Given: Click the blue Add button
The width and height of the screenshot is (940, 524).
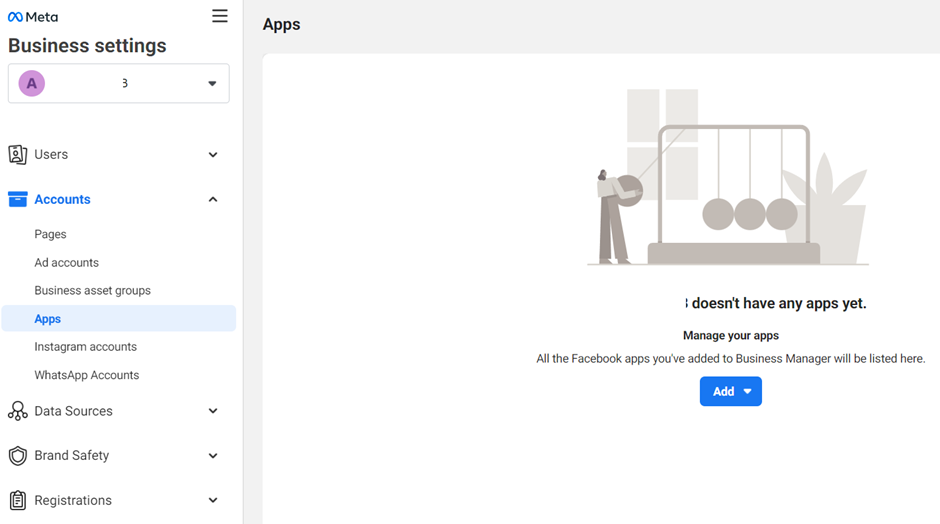Looking at the screenshot, I should coord(731,392).
